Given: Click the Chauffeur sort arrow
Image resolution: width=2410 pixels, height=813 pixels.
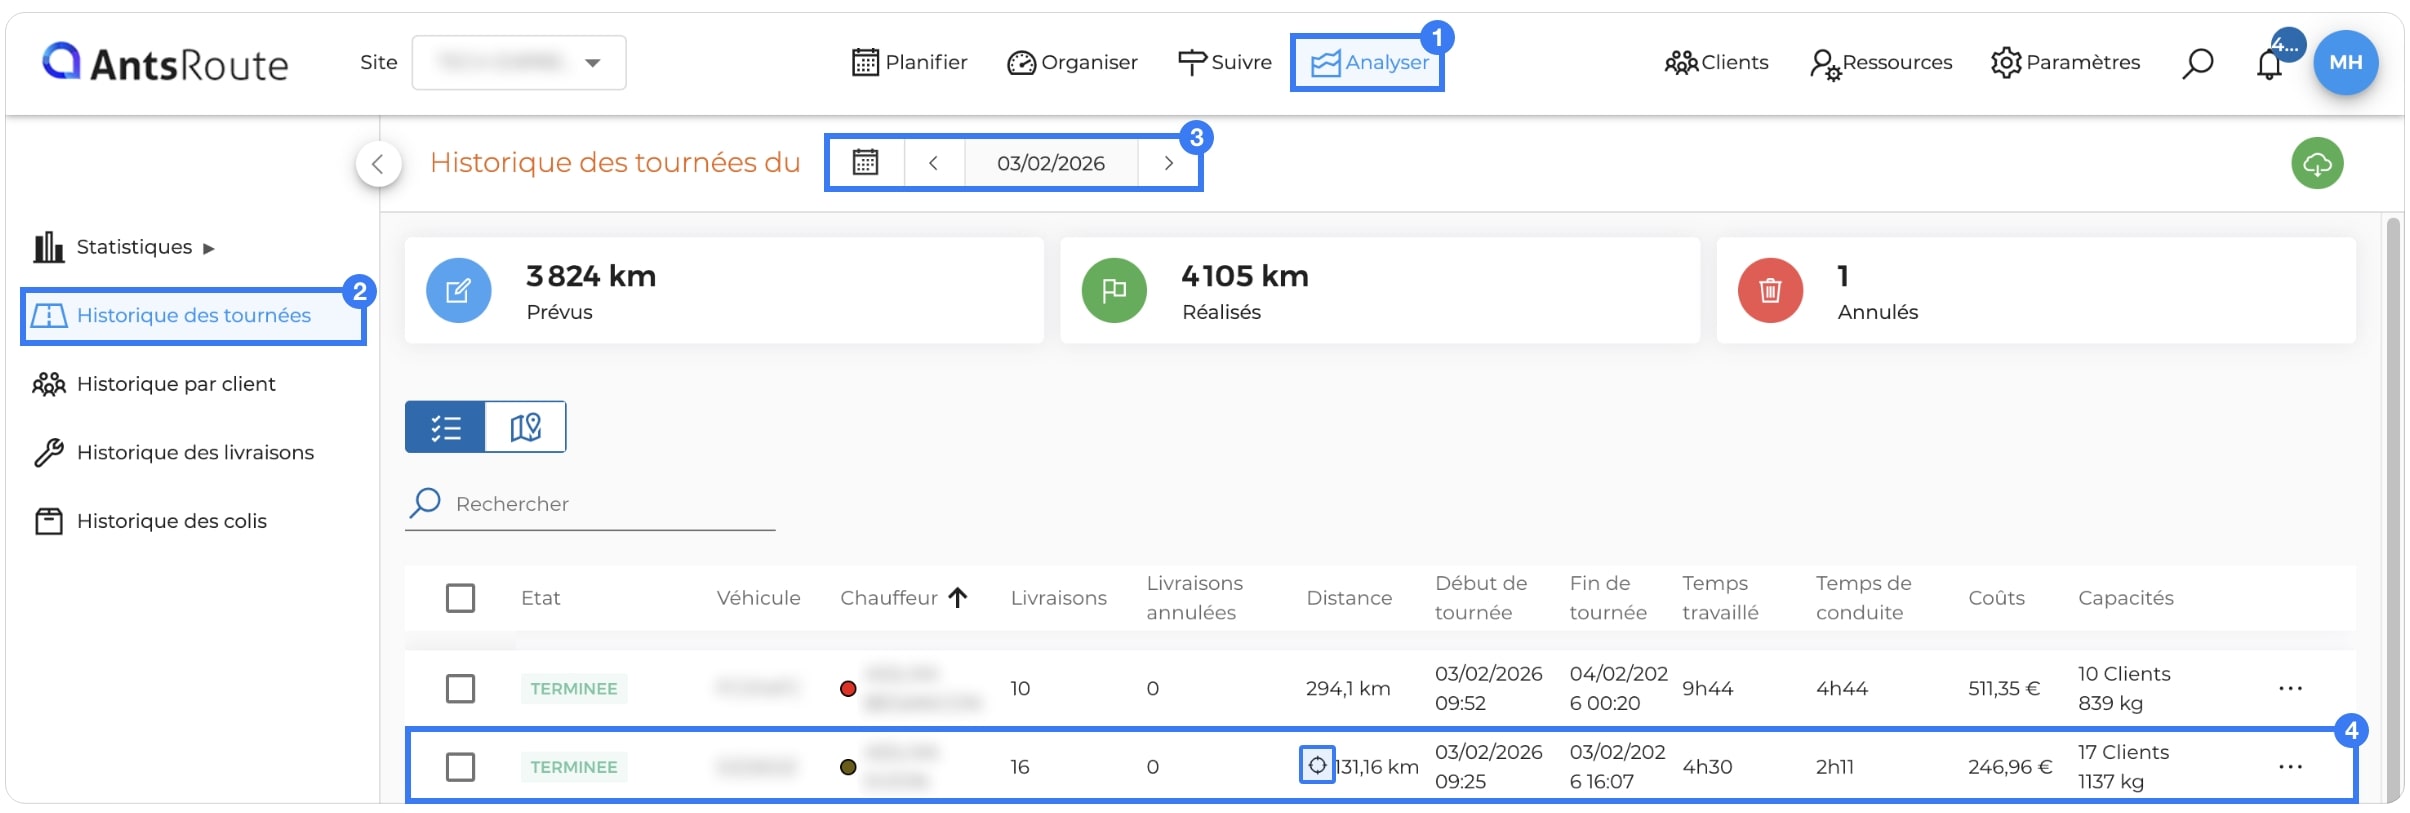Looking at the screenshot, I should [x=958, y=597].
